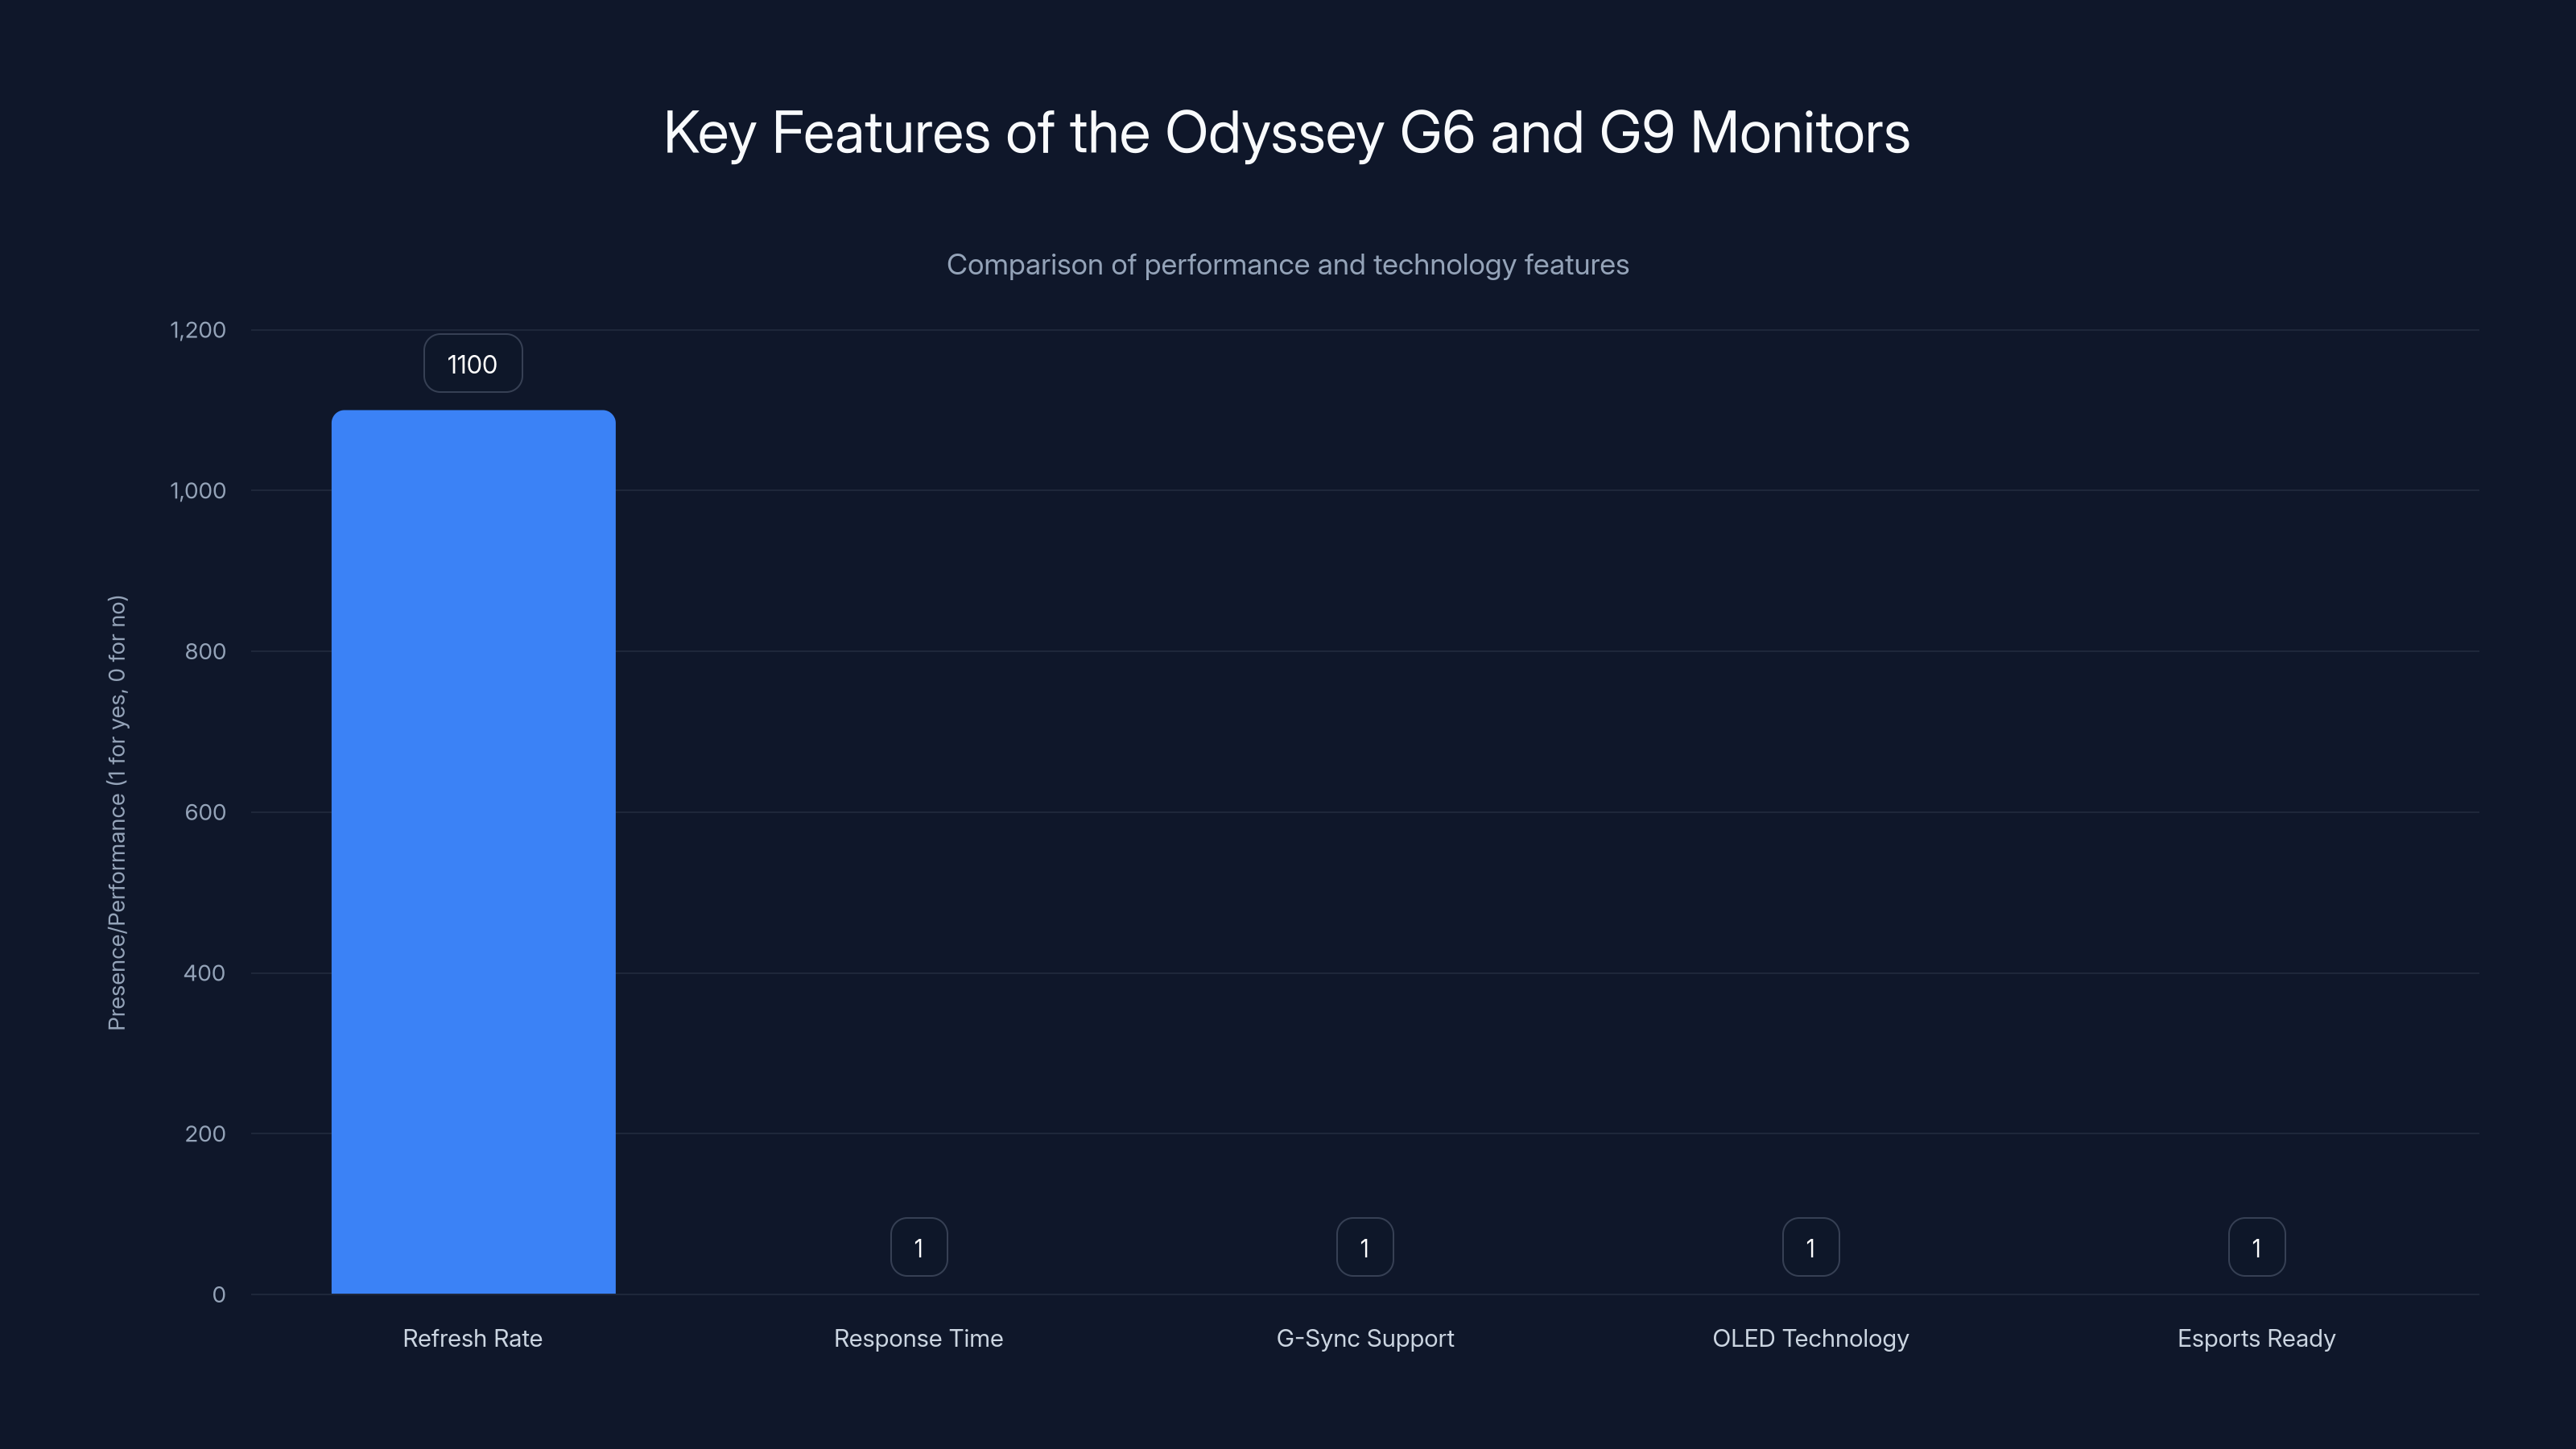Select the 1100 value label
This screenshot has width=2576, height=1449.
point(473,364)
